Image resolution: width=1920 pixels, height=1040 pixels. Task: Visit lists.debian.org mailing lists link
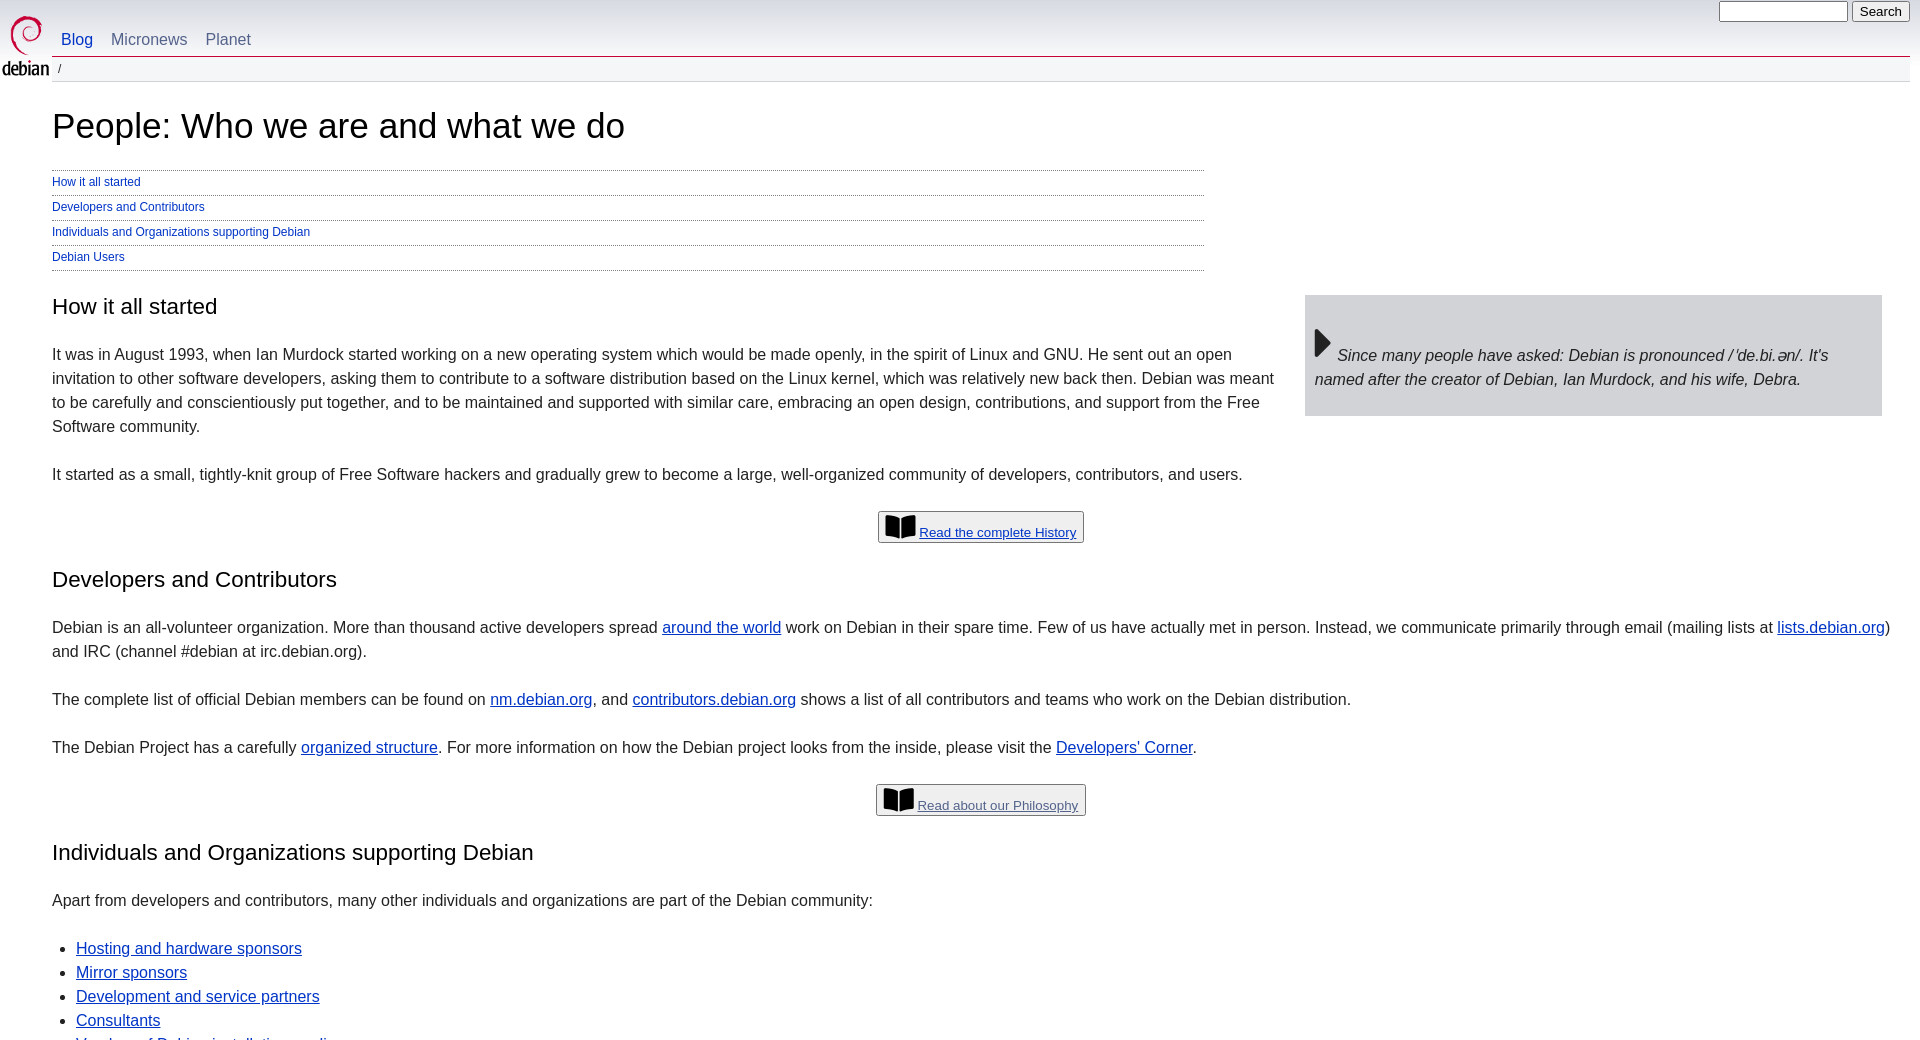(x=1830, y=628)
